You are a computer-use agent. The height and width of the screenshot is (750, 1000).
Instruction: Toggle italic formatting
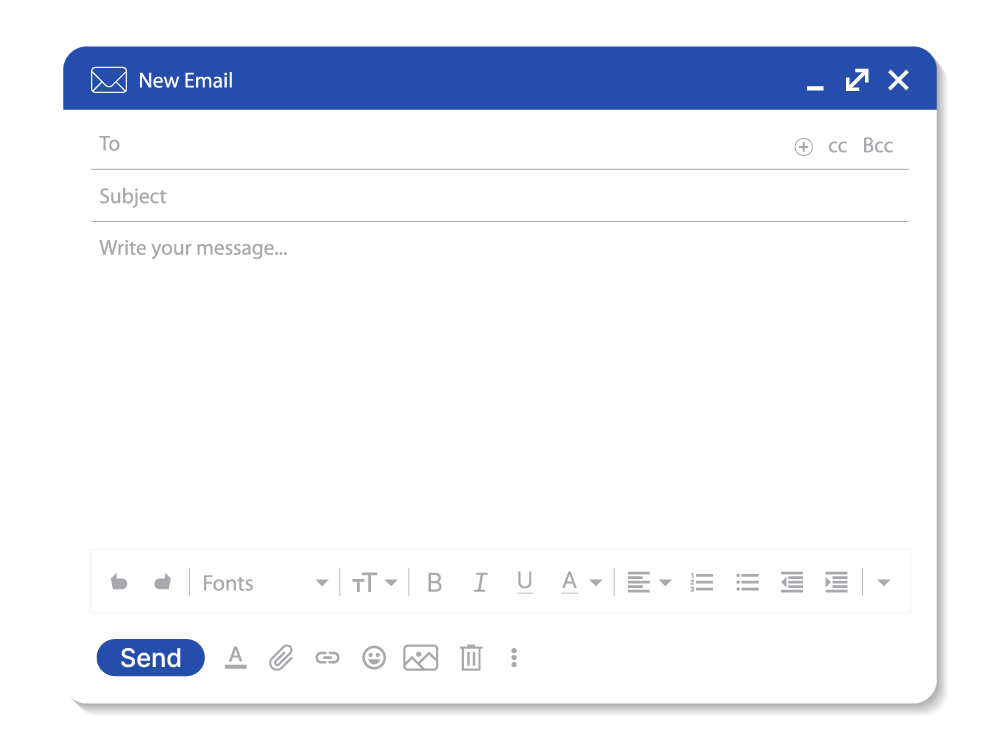[480, 582]
